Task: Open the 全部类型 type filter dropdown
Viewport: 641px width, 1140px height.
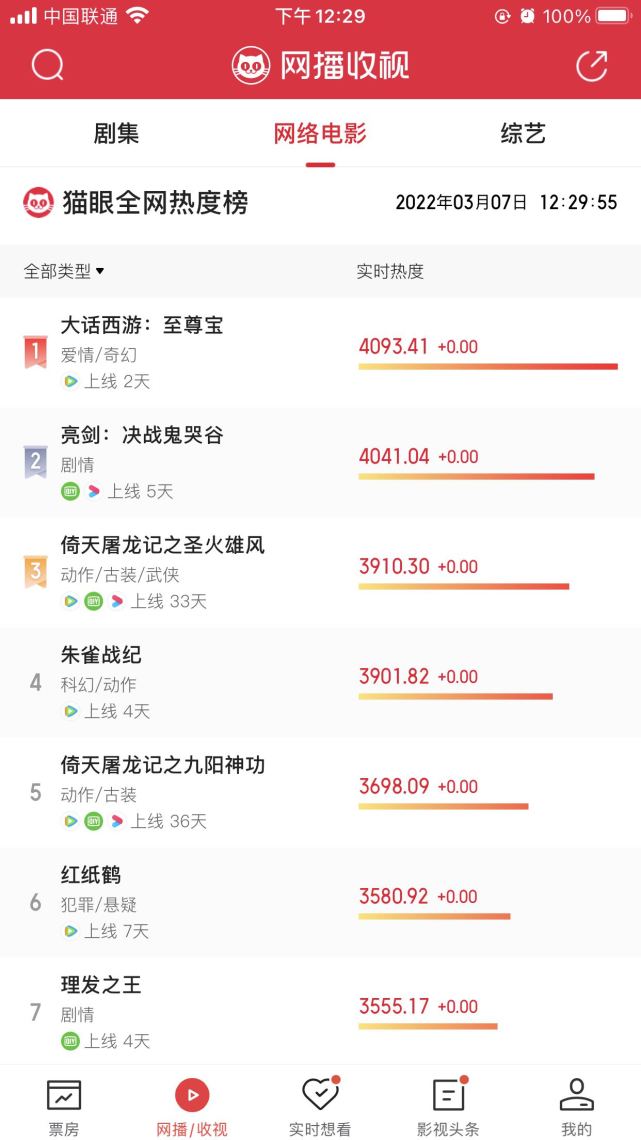Action: [62, 271]
